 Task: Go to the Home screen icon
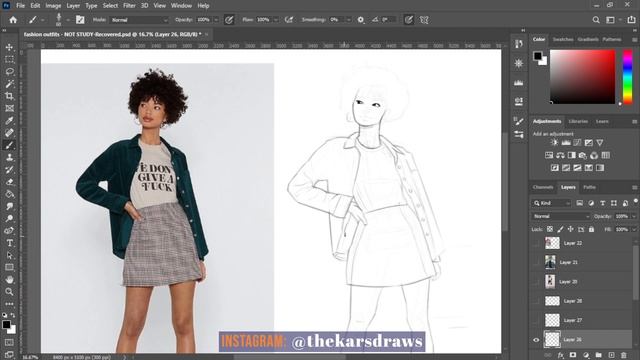13,20
